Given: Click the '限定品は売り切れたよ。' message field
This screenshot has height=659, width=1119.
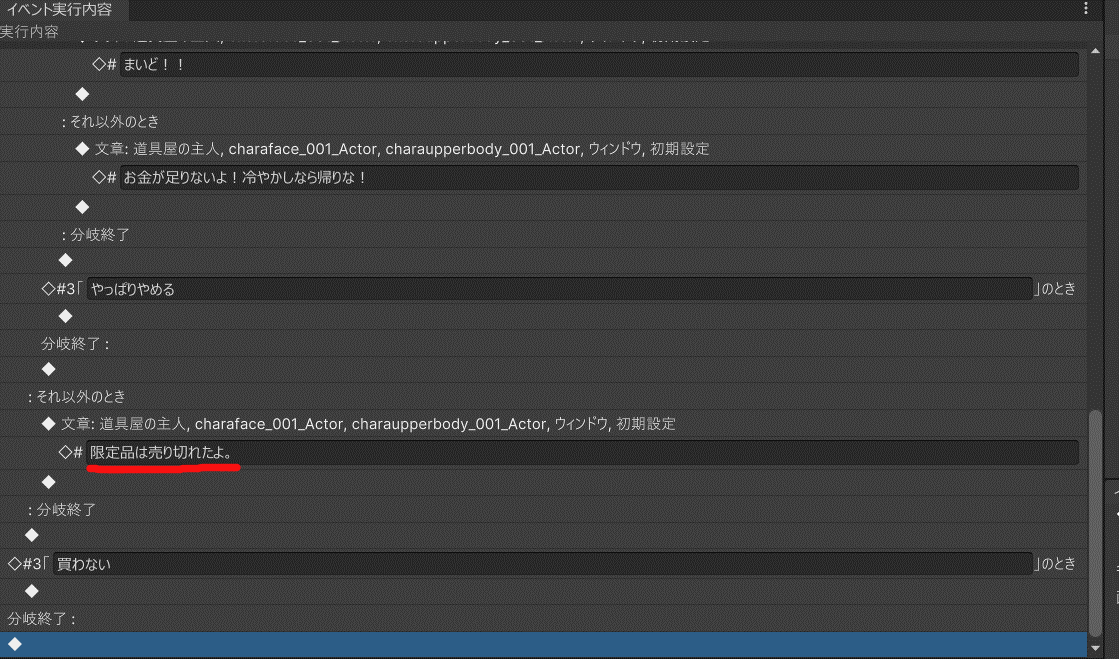Looking at the screenshot, I should [582, 453].
